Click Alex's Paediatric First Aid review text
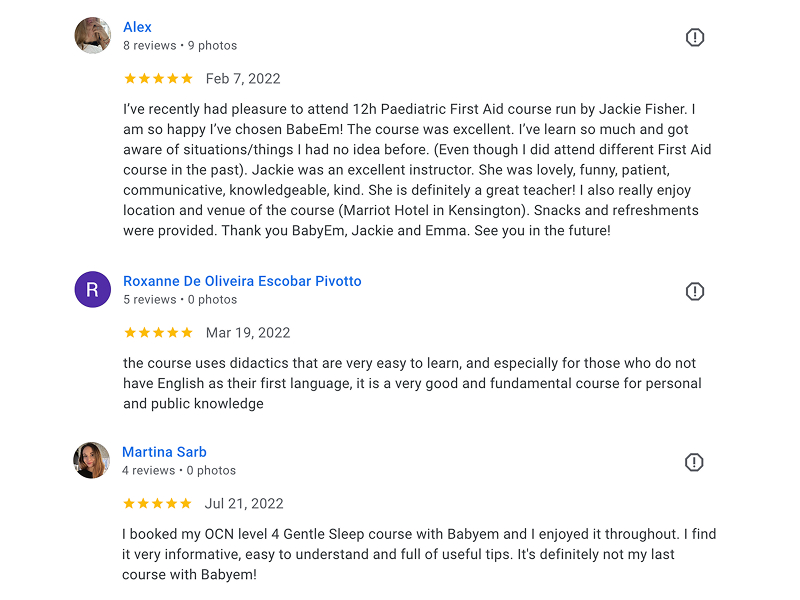Screen dimensions: 800x600 [x=417, y=170]
